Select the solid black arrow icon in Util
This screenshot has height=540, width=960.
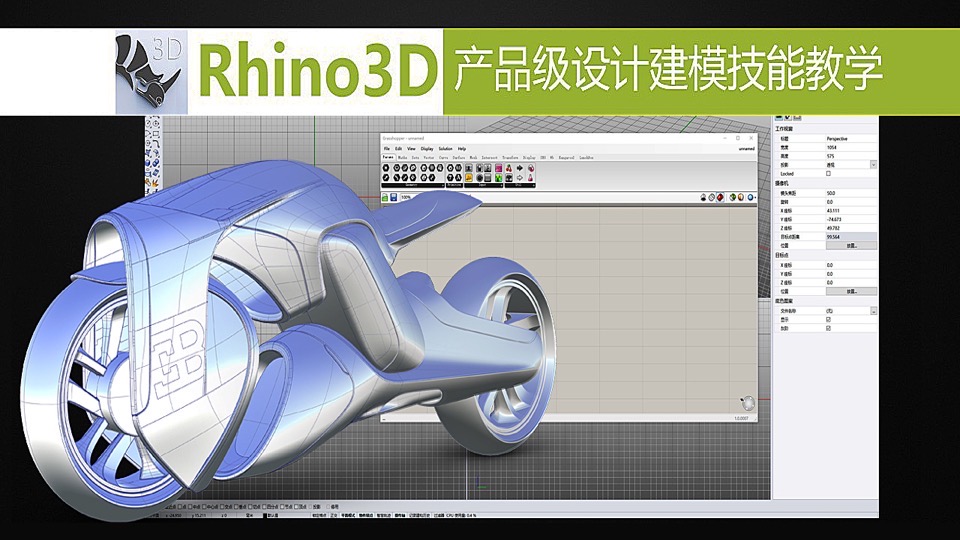tap(519, 168)
